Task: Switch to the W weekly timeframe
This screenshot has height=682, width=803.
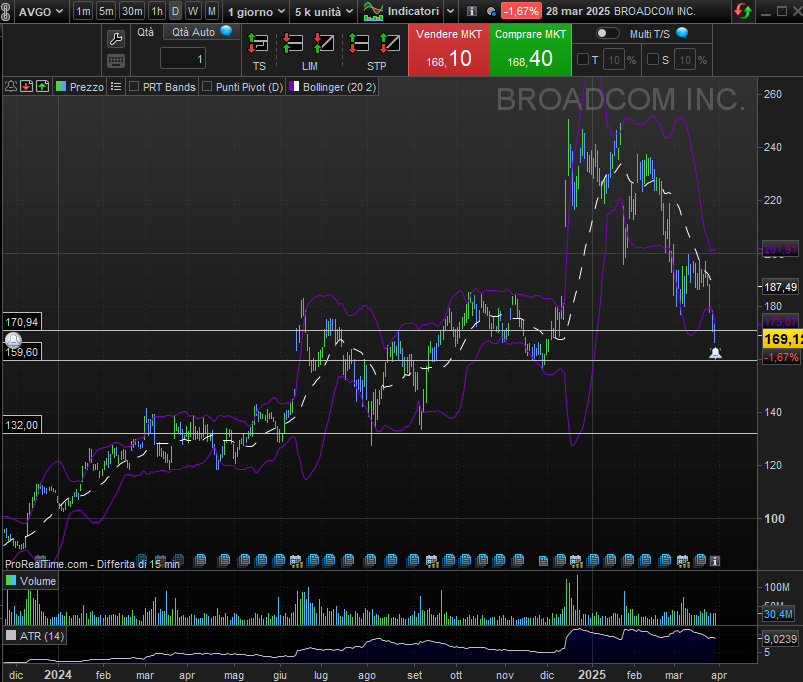Action: tap(193, 11)
